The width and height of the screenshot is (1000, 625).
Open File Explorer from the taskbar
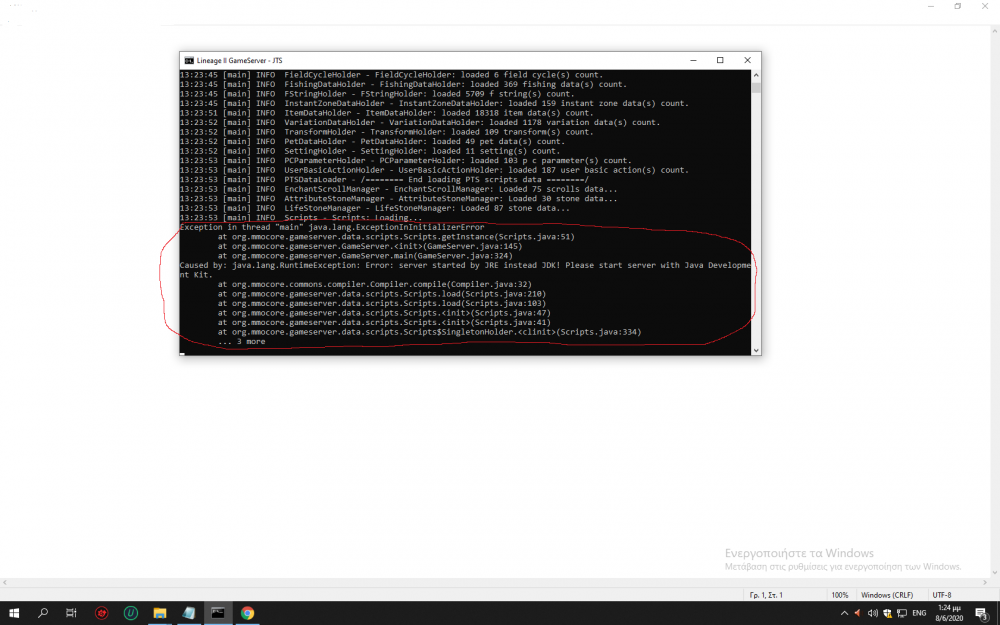[159, 612]
